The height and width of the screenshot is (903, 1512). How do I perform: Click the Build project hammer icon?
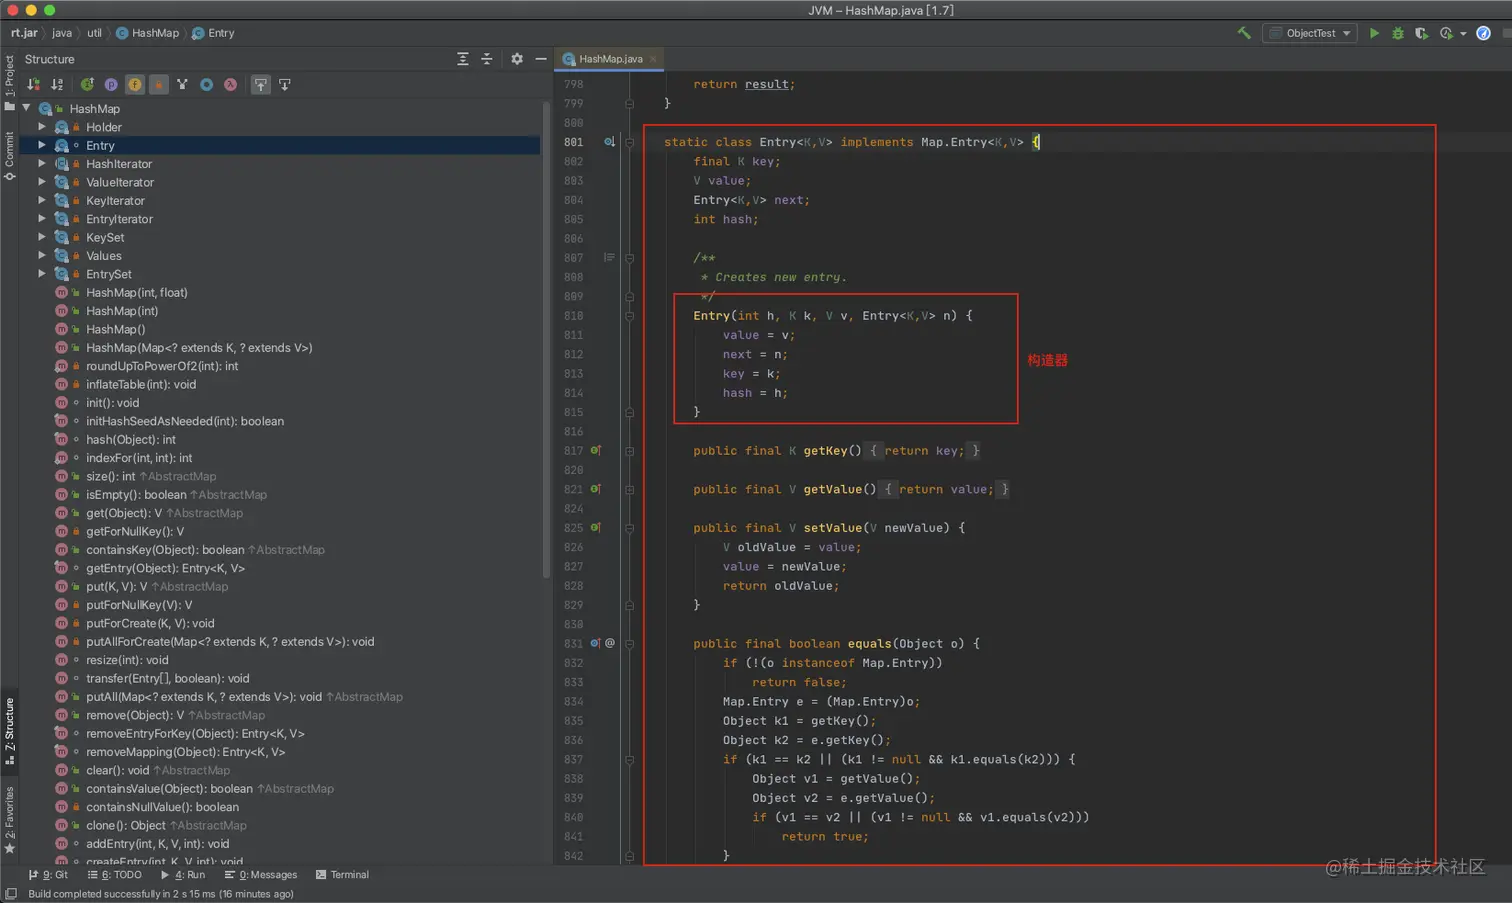1243,33
